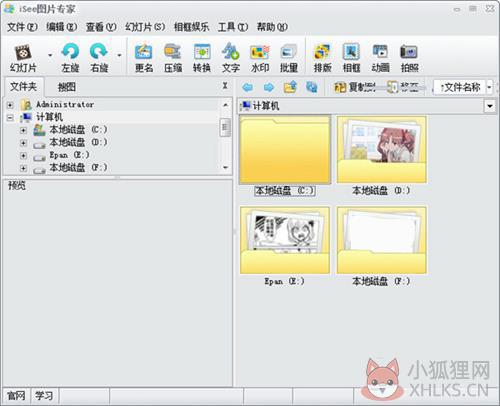Viewport: 500px width, 406px height.
Task: Click the 预览 panel label
Action: point(17,186)
